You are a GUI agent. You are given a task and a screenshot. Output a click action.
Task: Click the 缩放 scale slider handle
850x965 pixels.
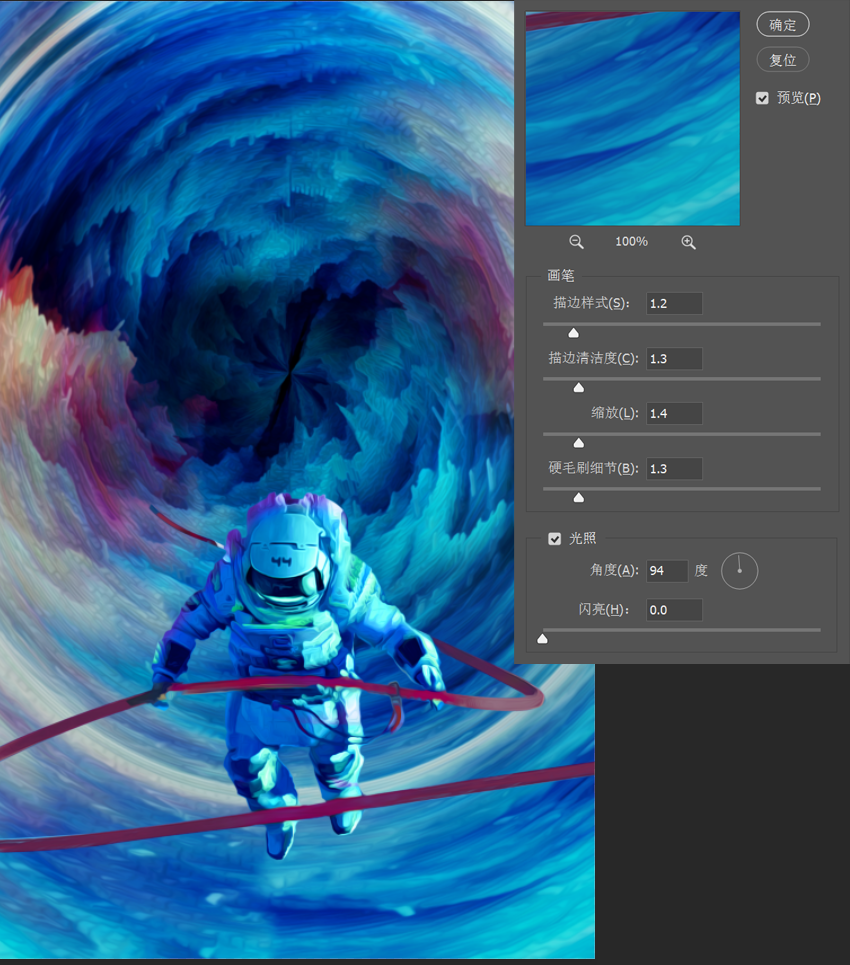pos(579,442)
